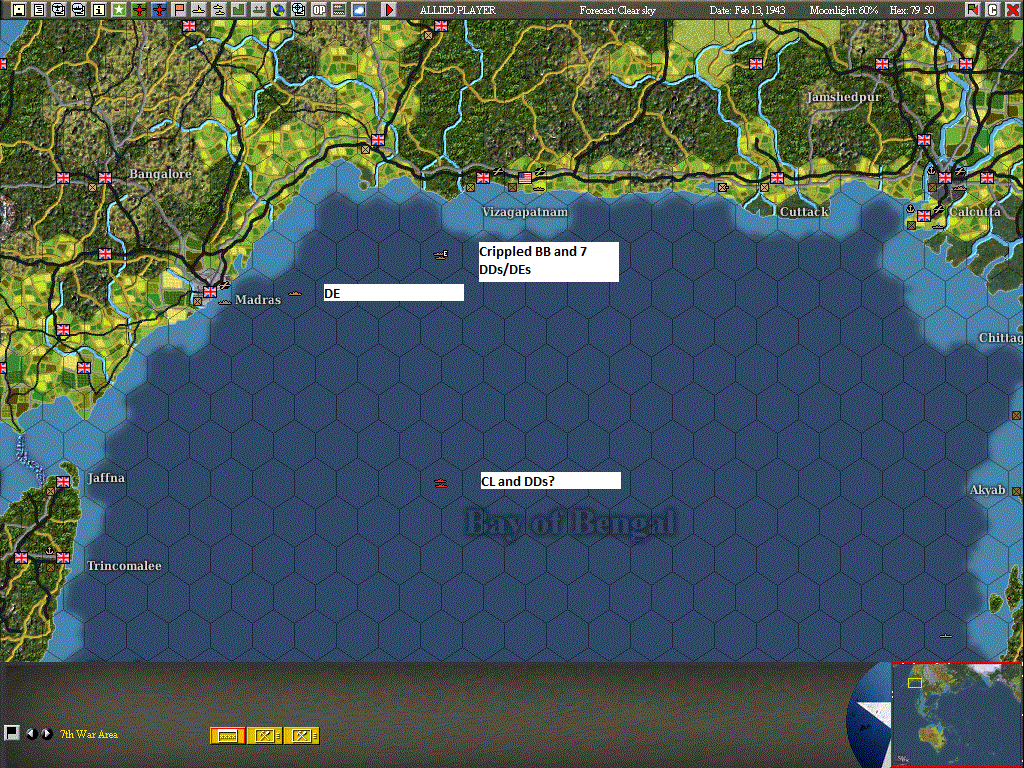Open the reports list document icon

click(x=39, y=10)
